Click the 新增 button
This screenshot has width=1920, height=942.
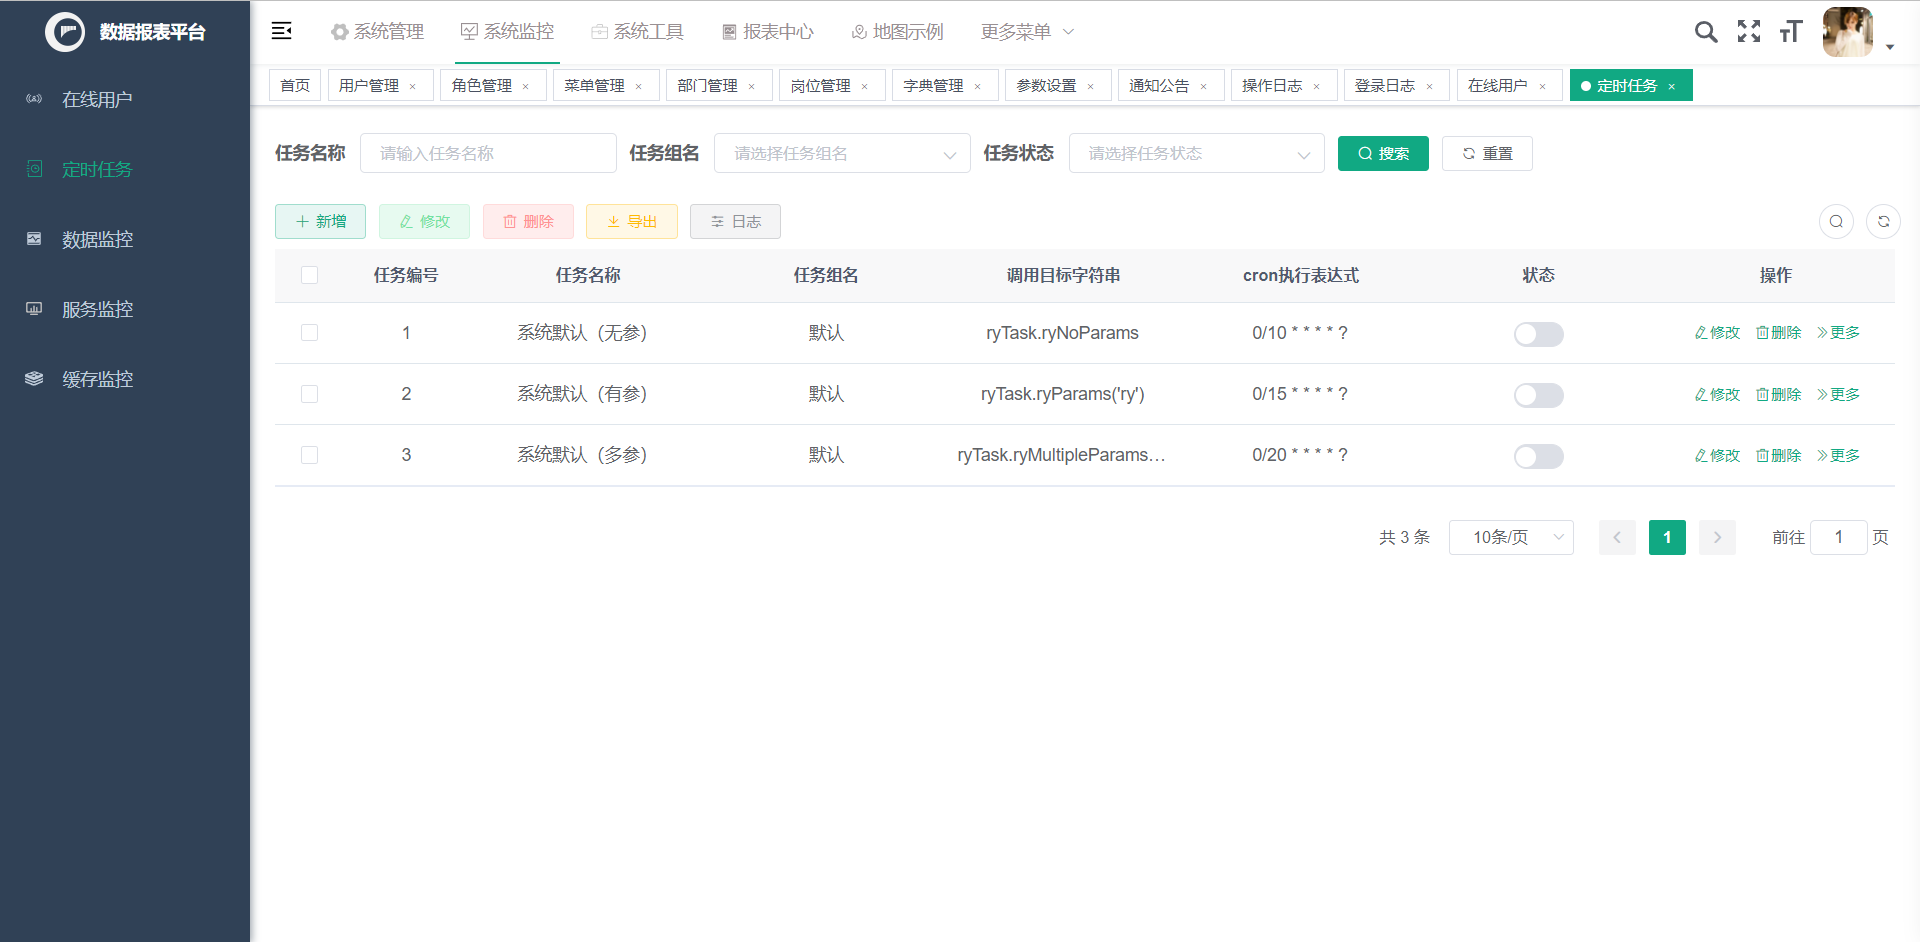tap(320, 221)
